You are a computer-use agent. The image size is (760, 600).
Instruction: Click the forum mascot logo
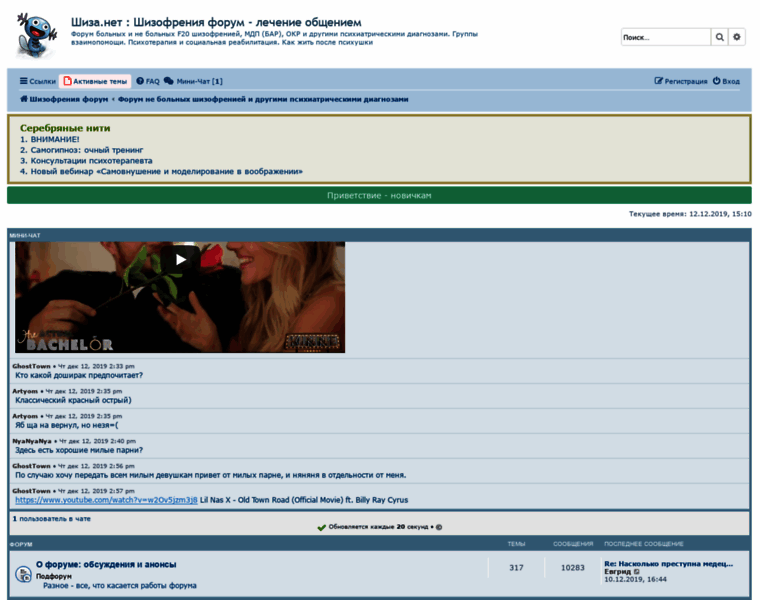point(36,35)
